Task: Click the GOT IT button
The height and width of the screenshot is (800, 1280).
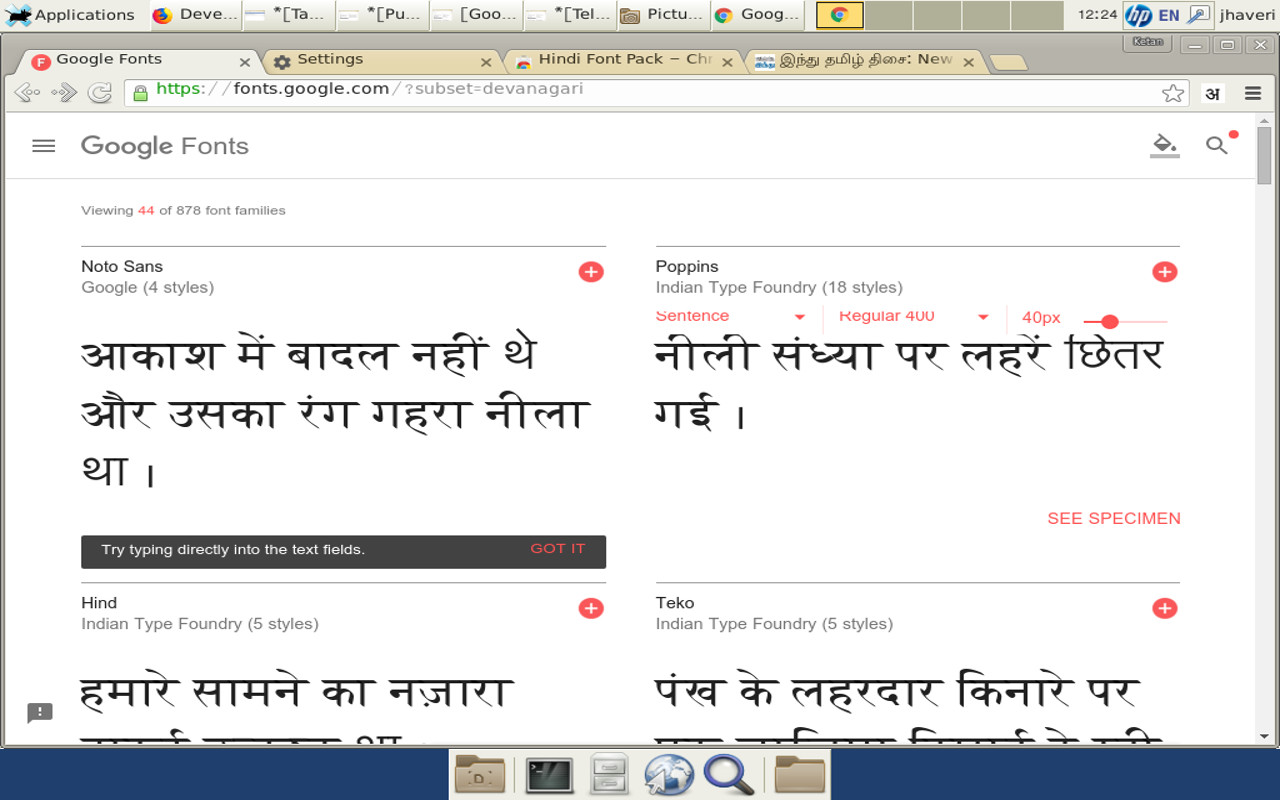Action: pyautogui.click(x=558, y=549)
